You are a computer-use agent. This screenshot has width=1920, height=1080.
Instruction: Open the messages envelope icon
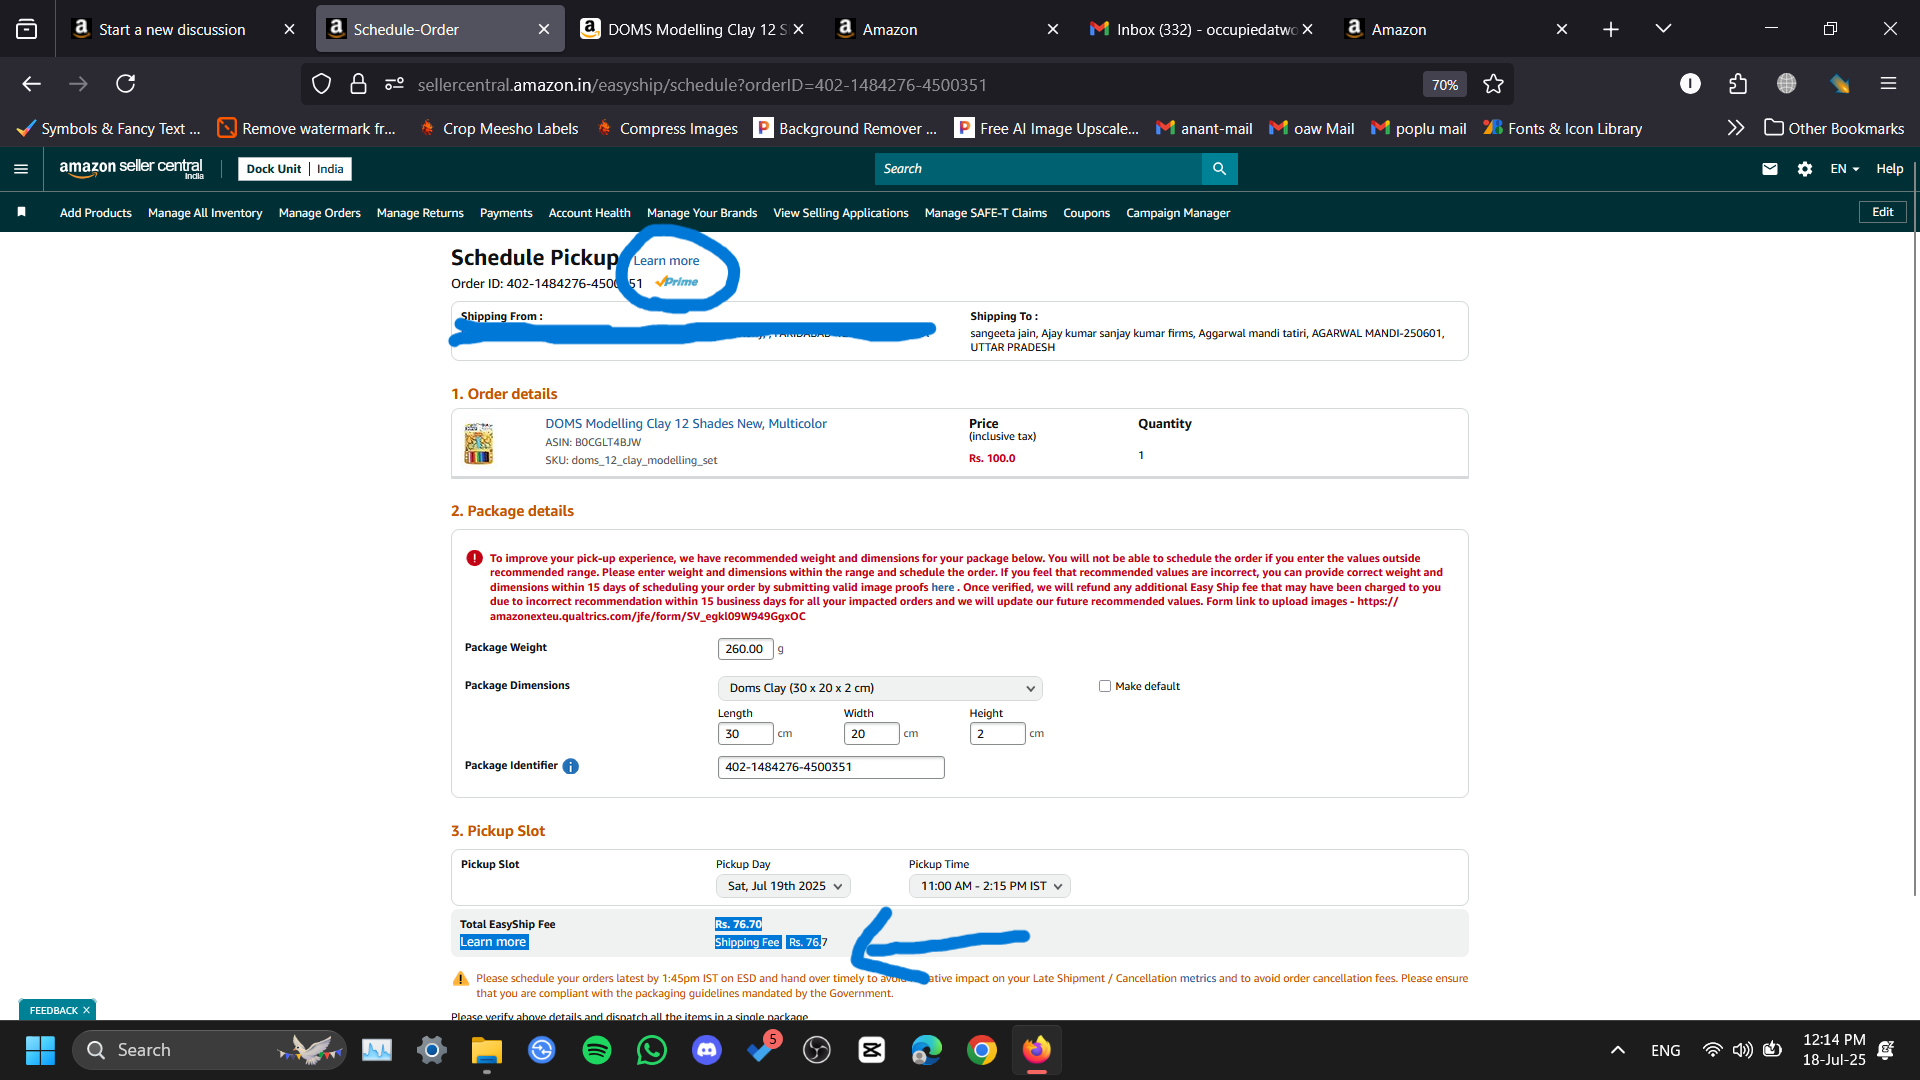1770,169
